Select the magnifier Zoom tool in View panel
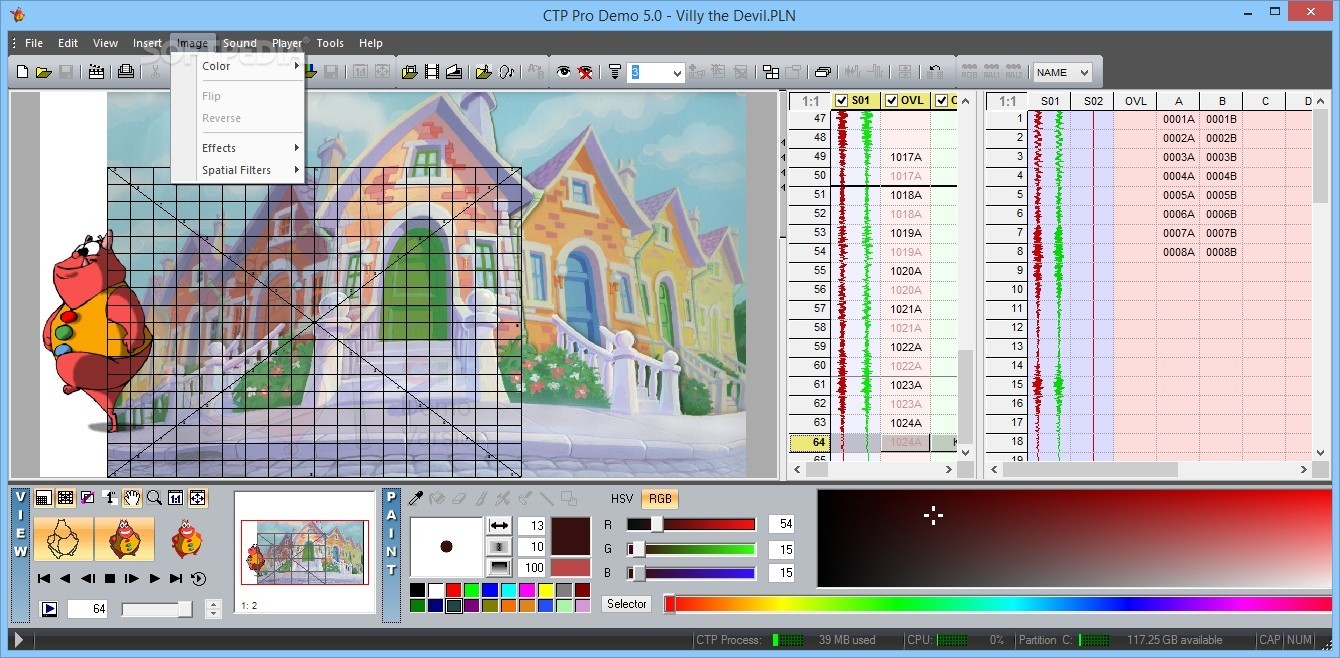The image size is (1340, 658). (x=154, y=497)
